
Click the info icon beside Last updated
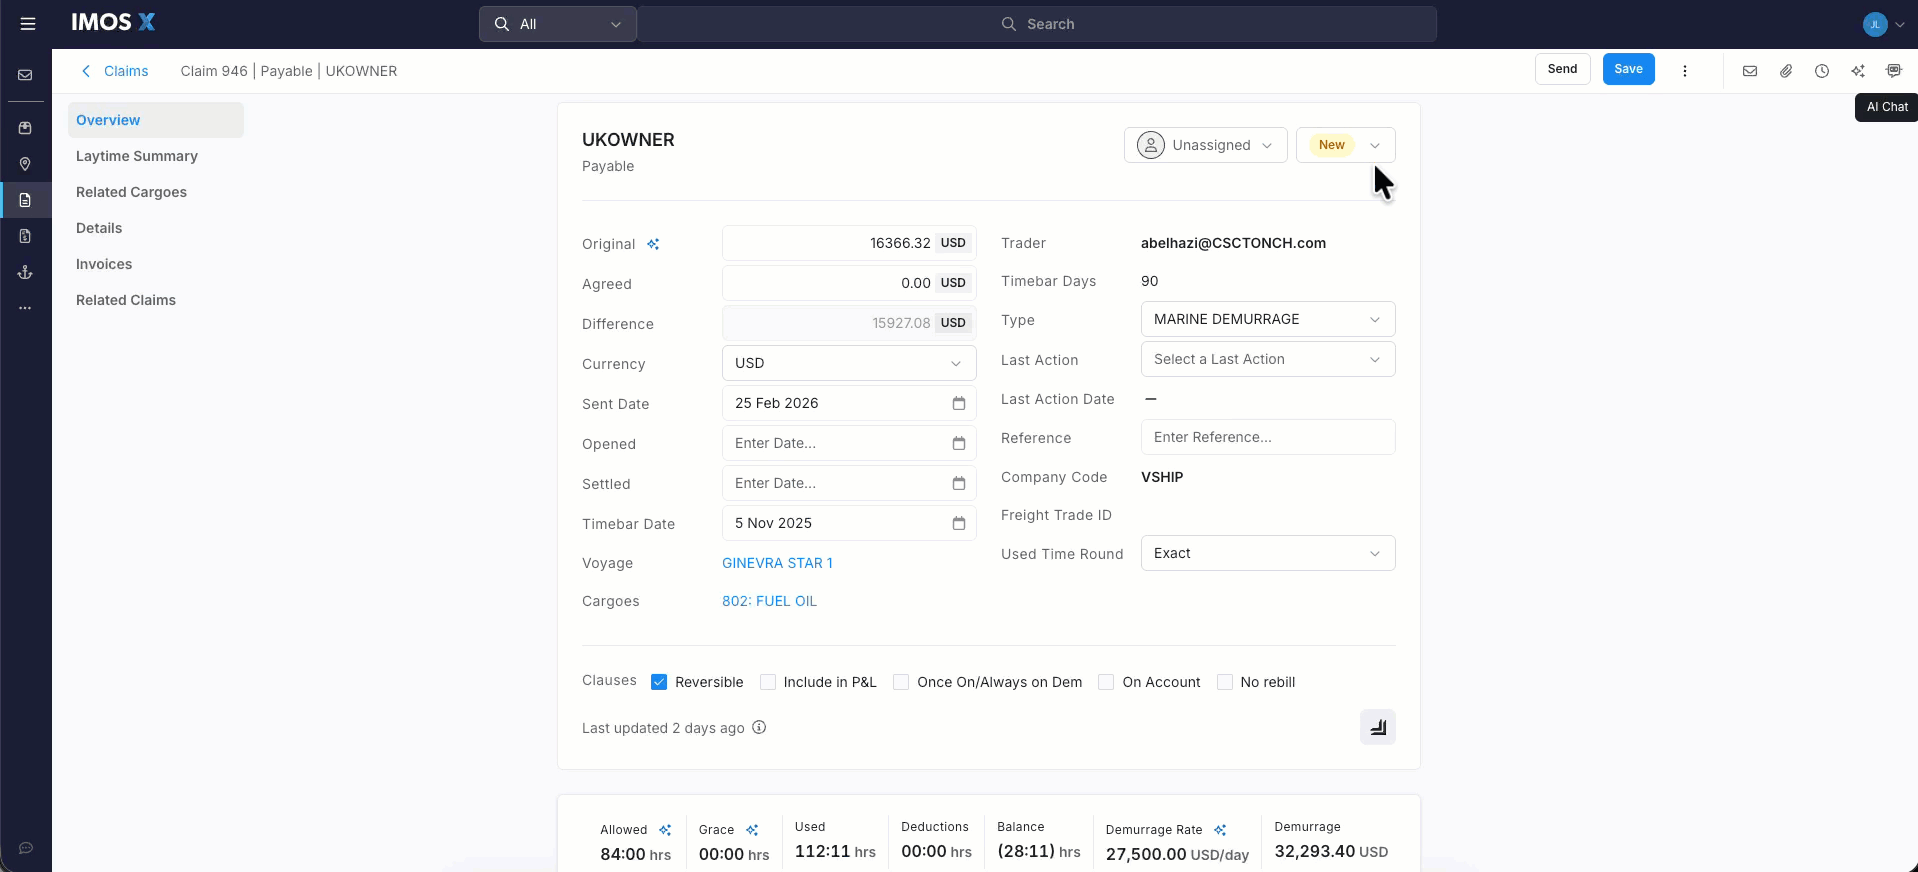coord(759,727)
